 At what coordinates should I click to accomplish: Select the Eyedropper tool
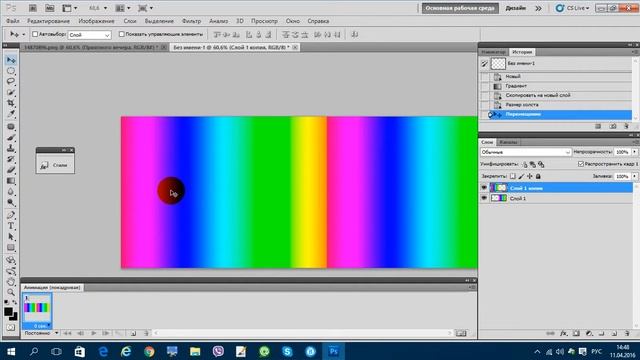click(11, 115)
